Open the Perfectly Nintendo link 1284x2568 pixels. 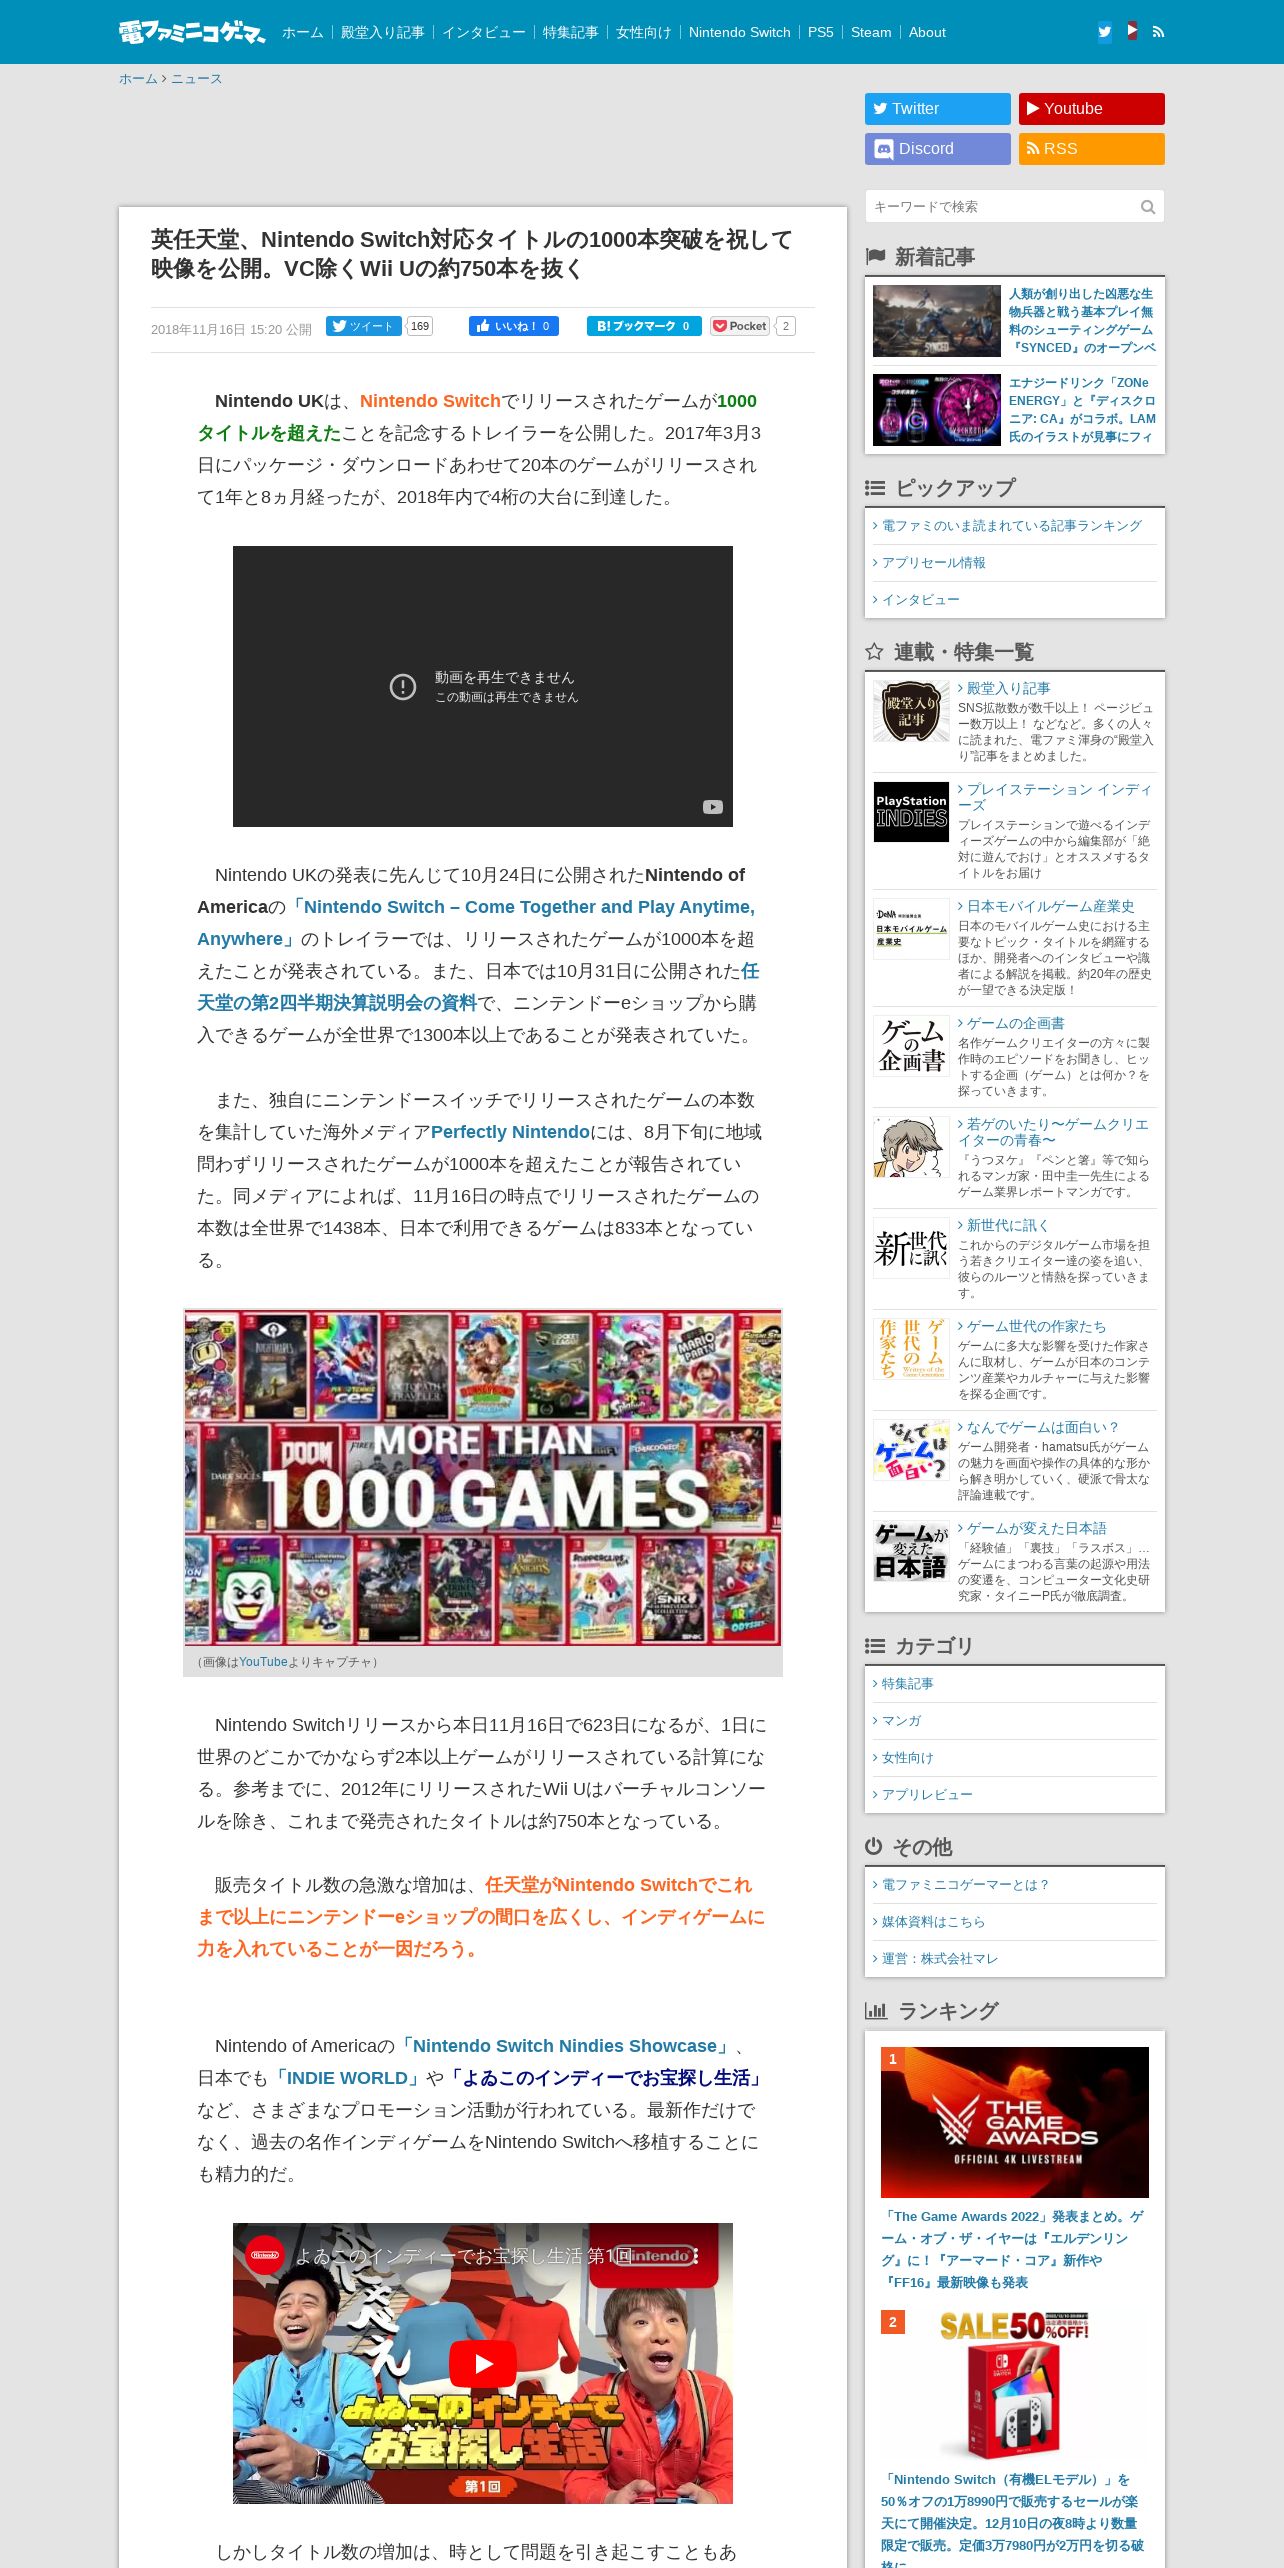point(510,1132)
